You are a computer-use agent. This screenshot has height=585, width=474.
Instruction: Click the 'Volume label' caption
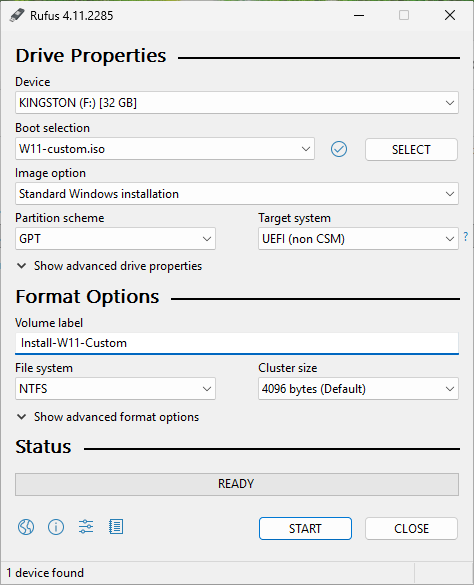click(x=49, y=323)
